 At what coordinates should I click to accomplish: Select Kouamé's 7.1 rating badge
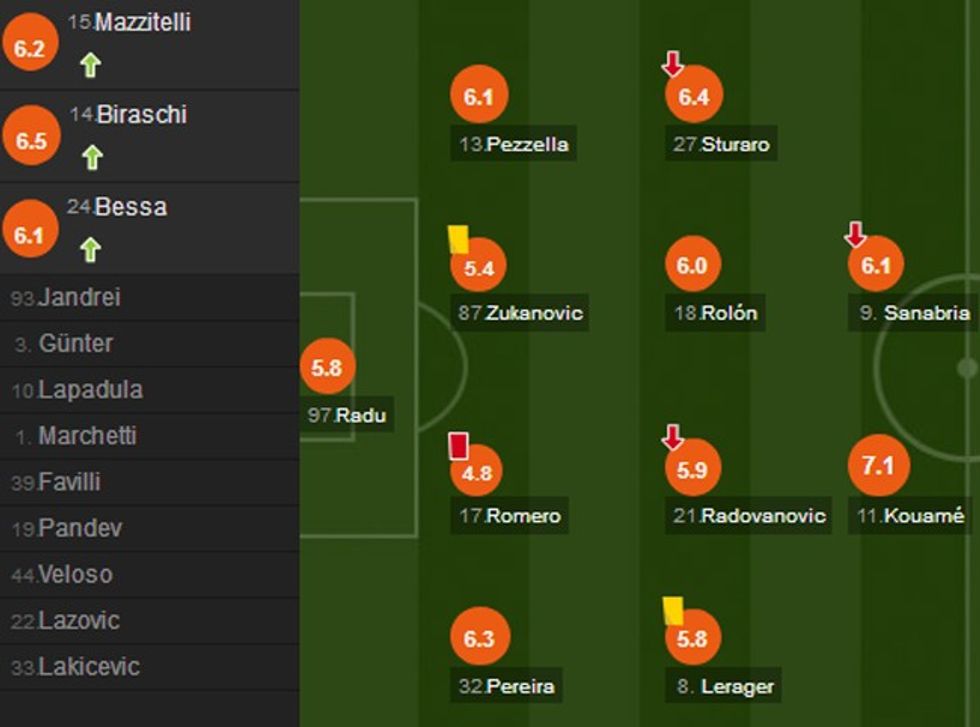click(x=877, y=467)
